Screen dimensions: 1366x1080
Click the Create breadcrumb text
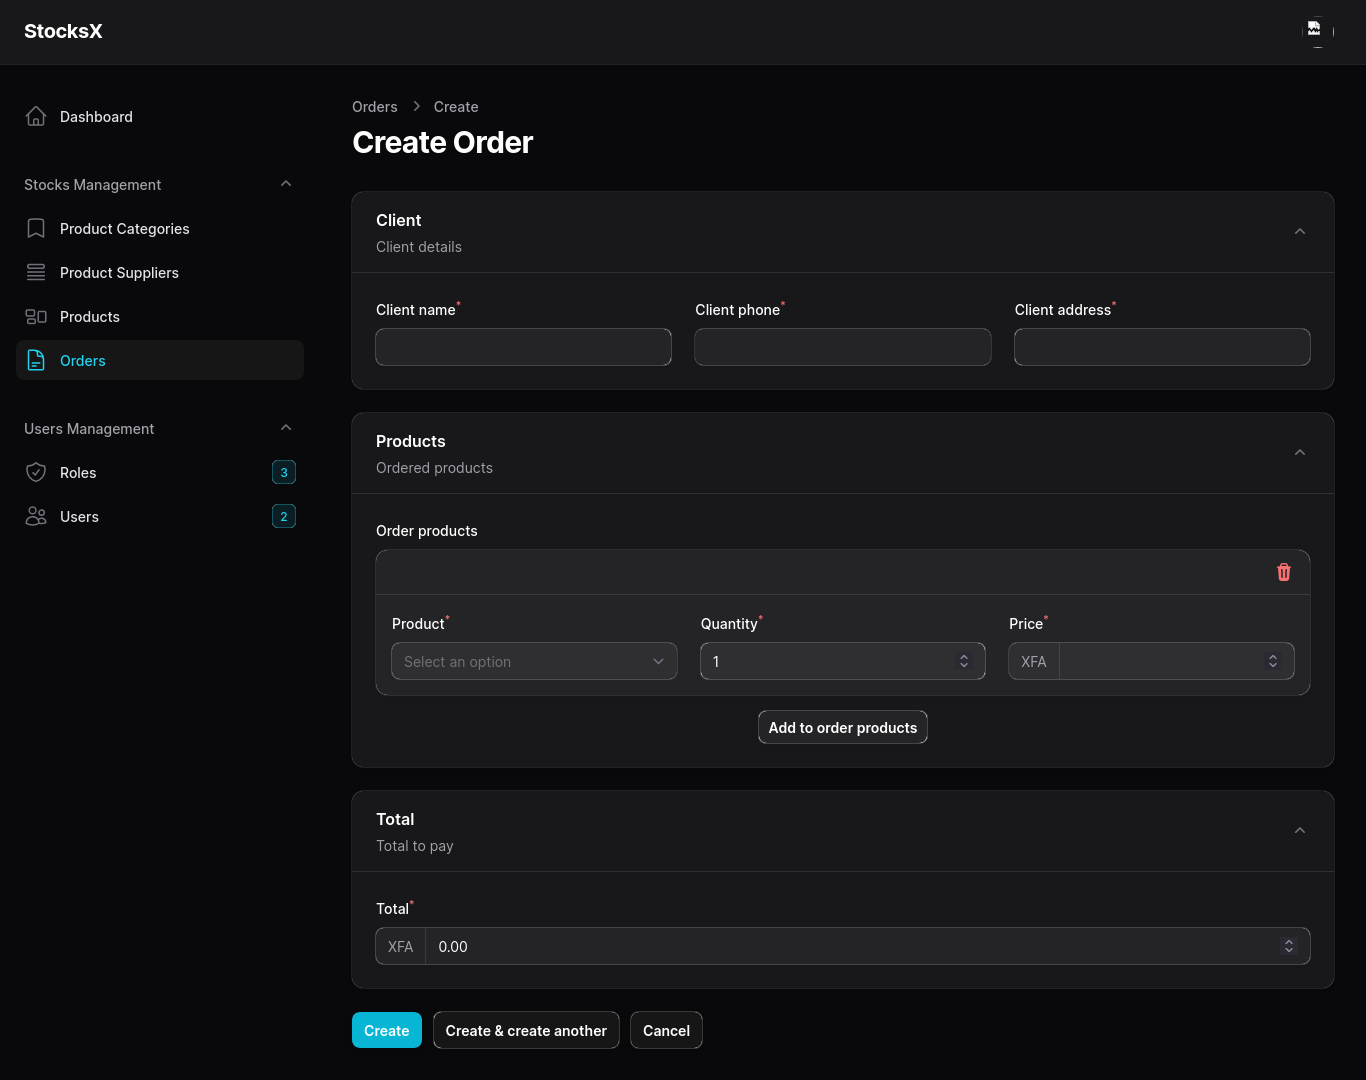click(x=456, y=107)
